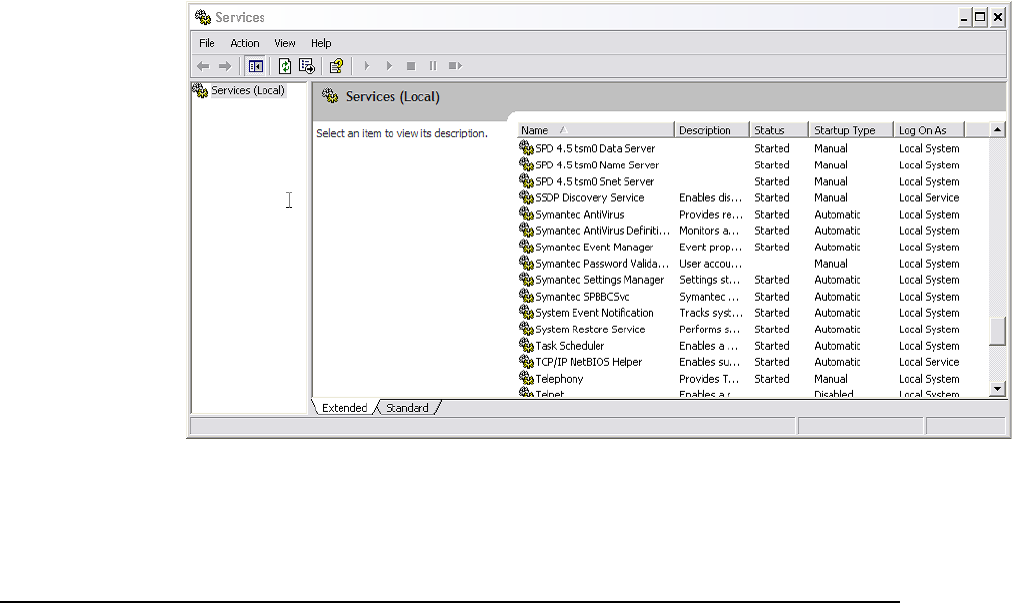The height and width of the screenshot is (603, 1012).
Task: Click the gear icon of TCP/IP NetBIOS Helper
Action: pyautogui.click(x=527, y=362)
